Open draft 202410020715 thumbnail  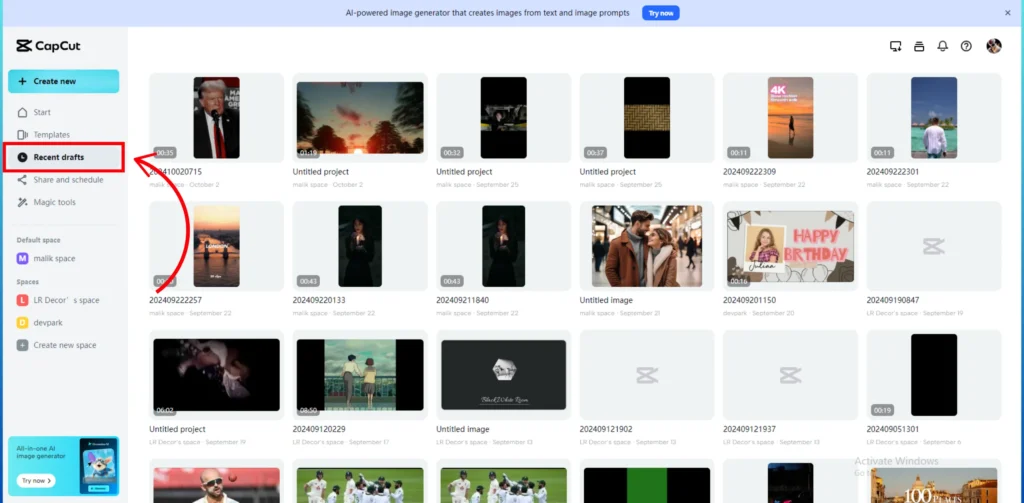pos(217,118)
